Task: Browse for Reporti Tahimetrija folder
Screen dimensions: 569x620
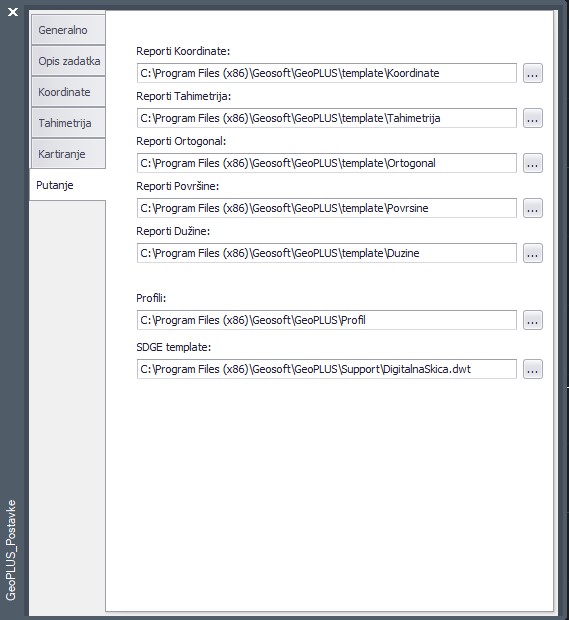Action: (x=533, y=118)
